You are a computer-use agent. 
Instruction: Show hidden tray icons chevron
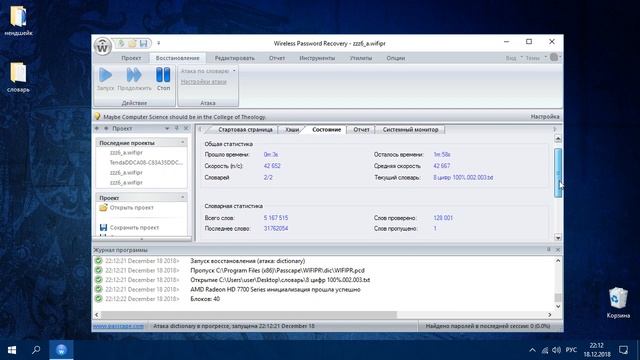pos(532,350)
